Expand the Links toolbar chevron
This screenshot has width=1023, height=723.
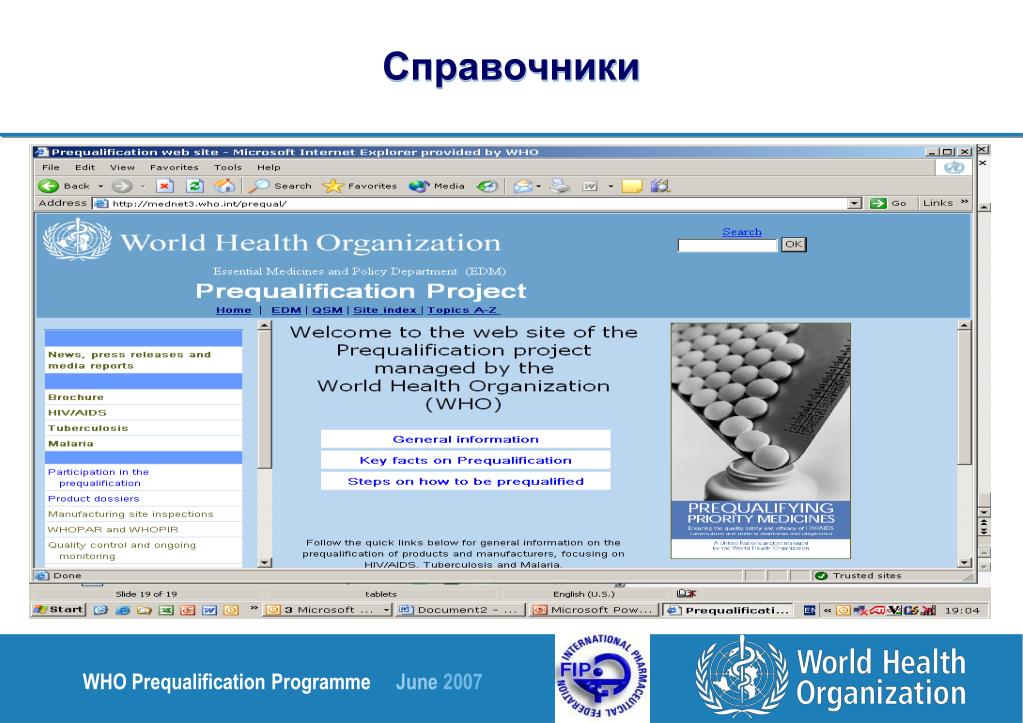click(x=965, y=202)
